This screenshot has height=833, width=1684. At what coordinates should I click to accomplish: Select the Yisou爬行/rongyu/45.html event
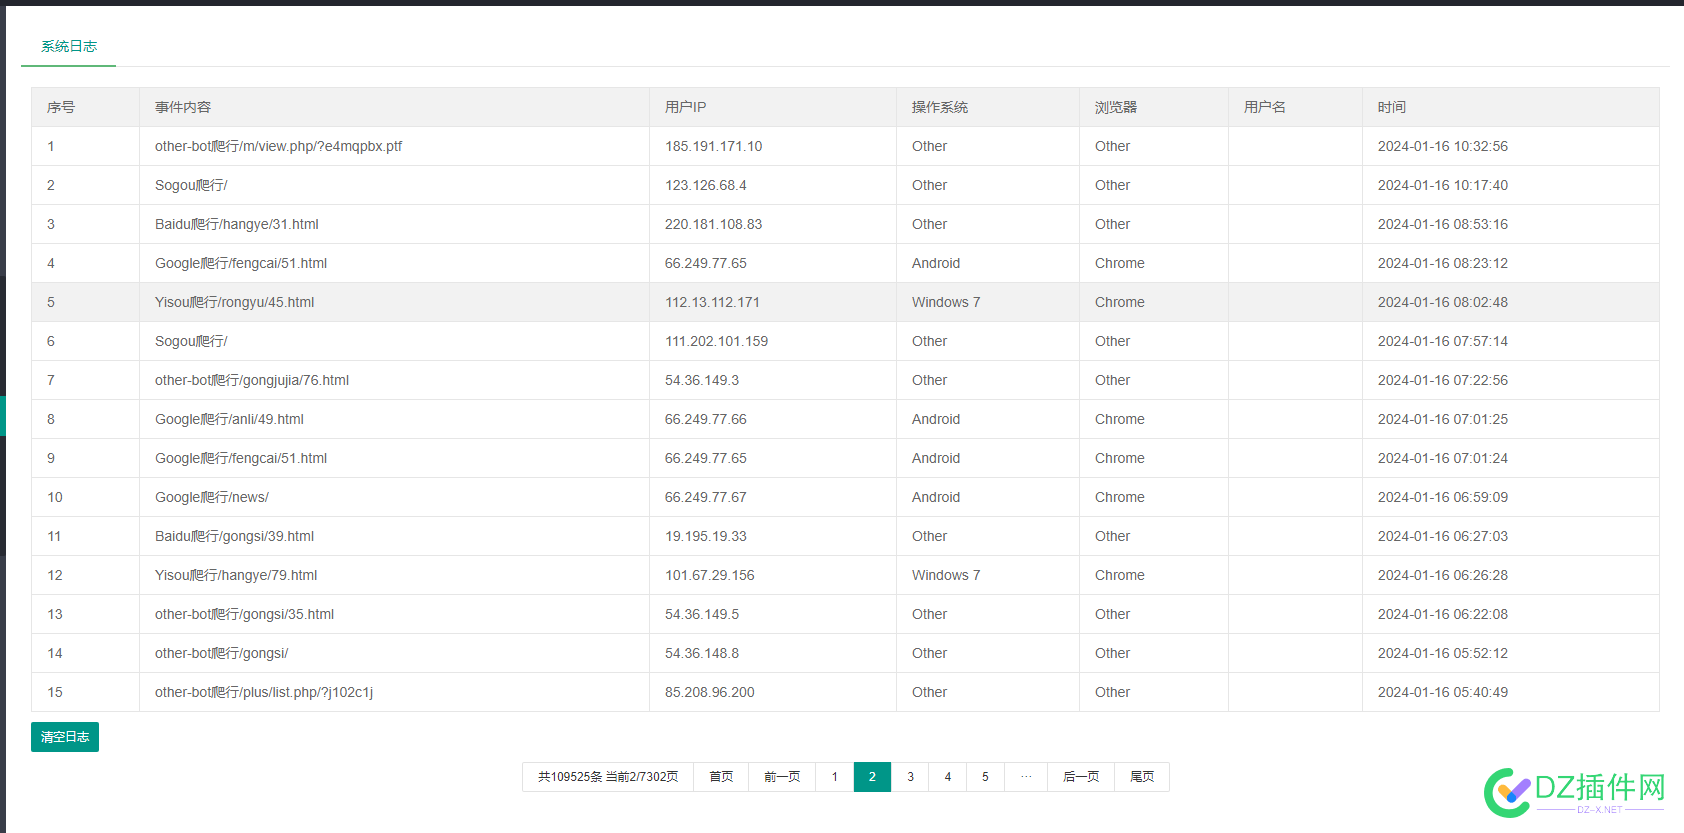coord(234,302)
